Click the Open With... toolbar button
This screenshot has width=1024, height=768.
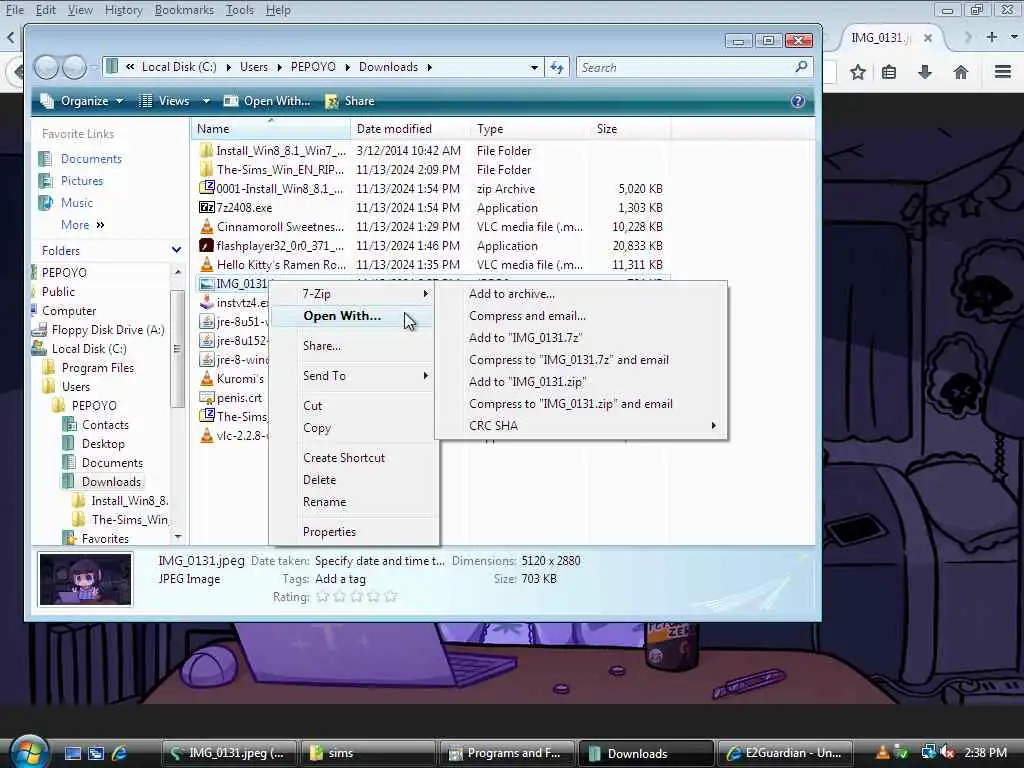click(266, 101)
